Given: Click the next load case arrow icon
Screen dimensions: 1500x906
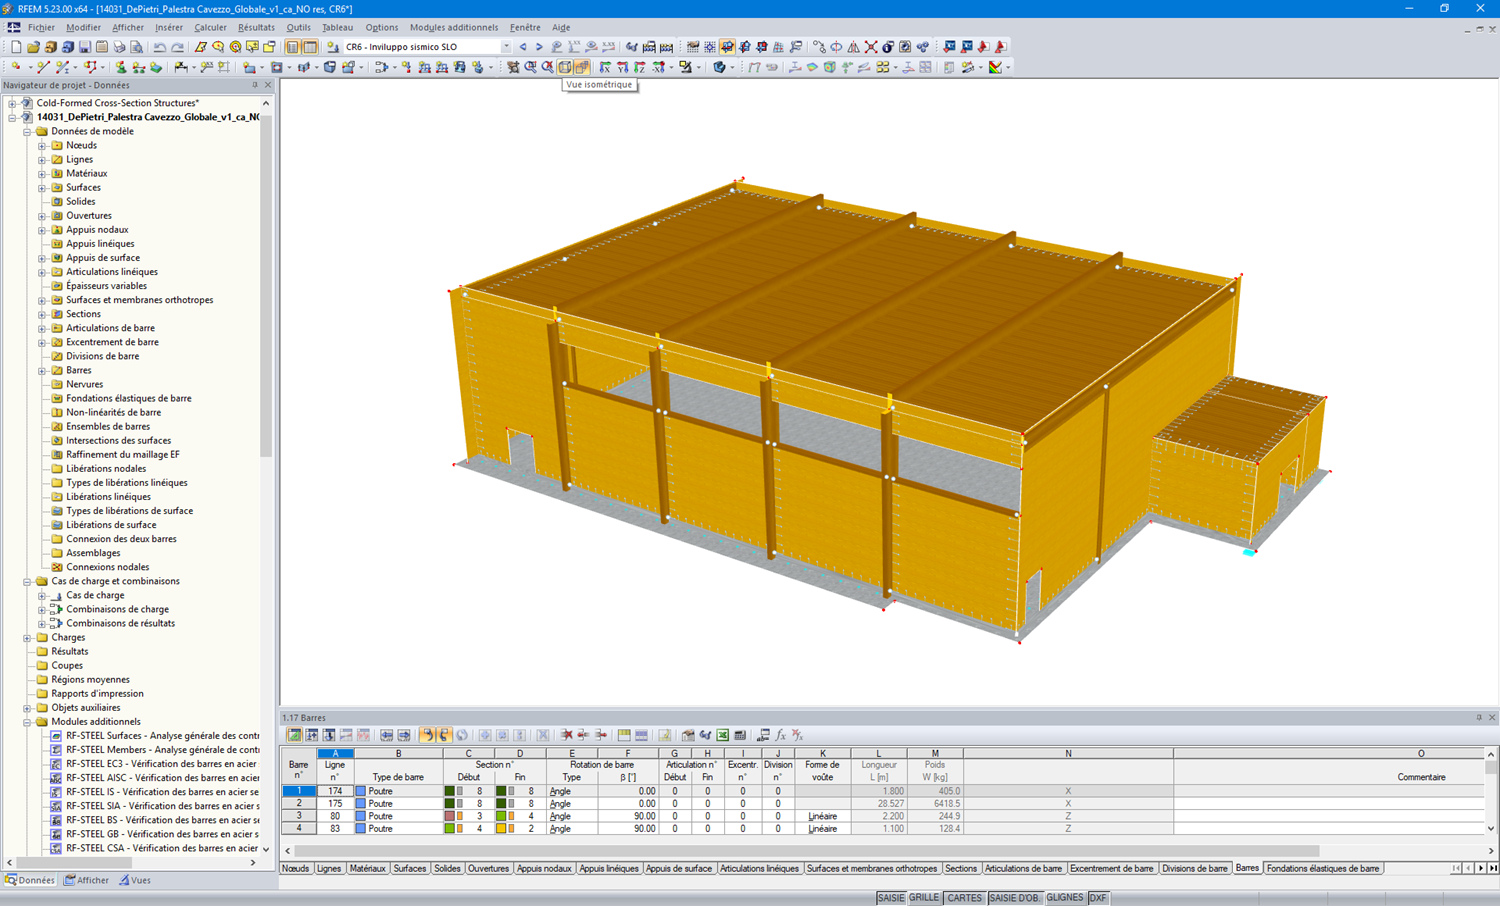Looking at the screenshot, I should tap(538, 47).
